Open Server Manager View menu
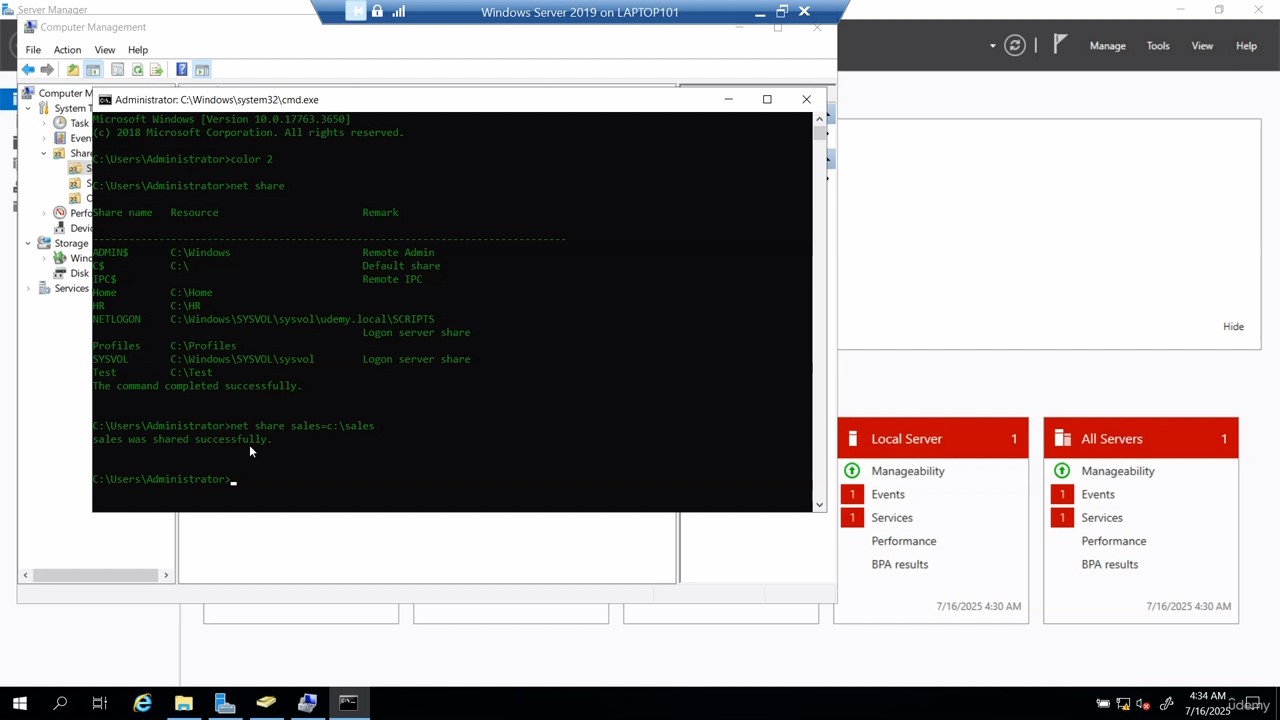Image resolution: width=1280 pixels, height=720 pixels. (1202, 46)
